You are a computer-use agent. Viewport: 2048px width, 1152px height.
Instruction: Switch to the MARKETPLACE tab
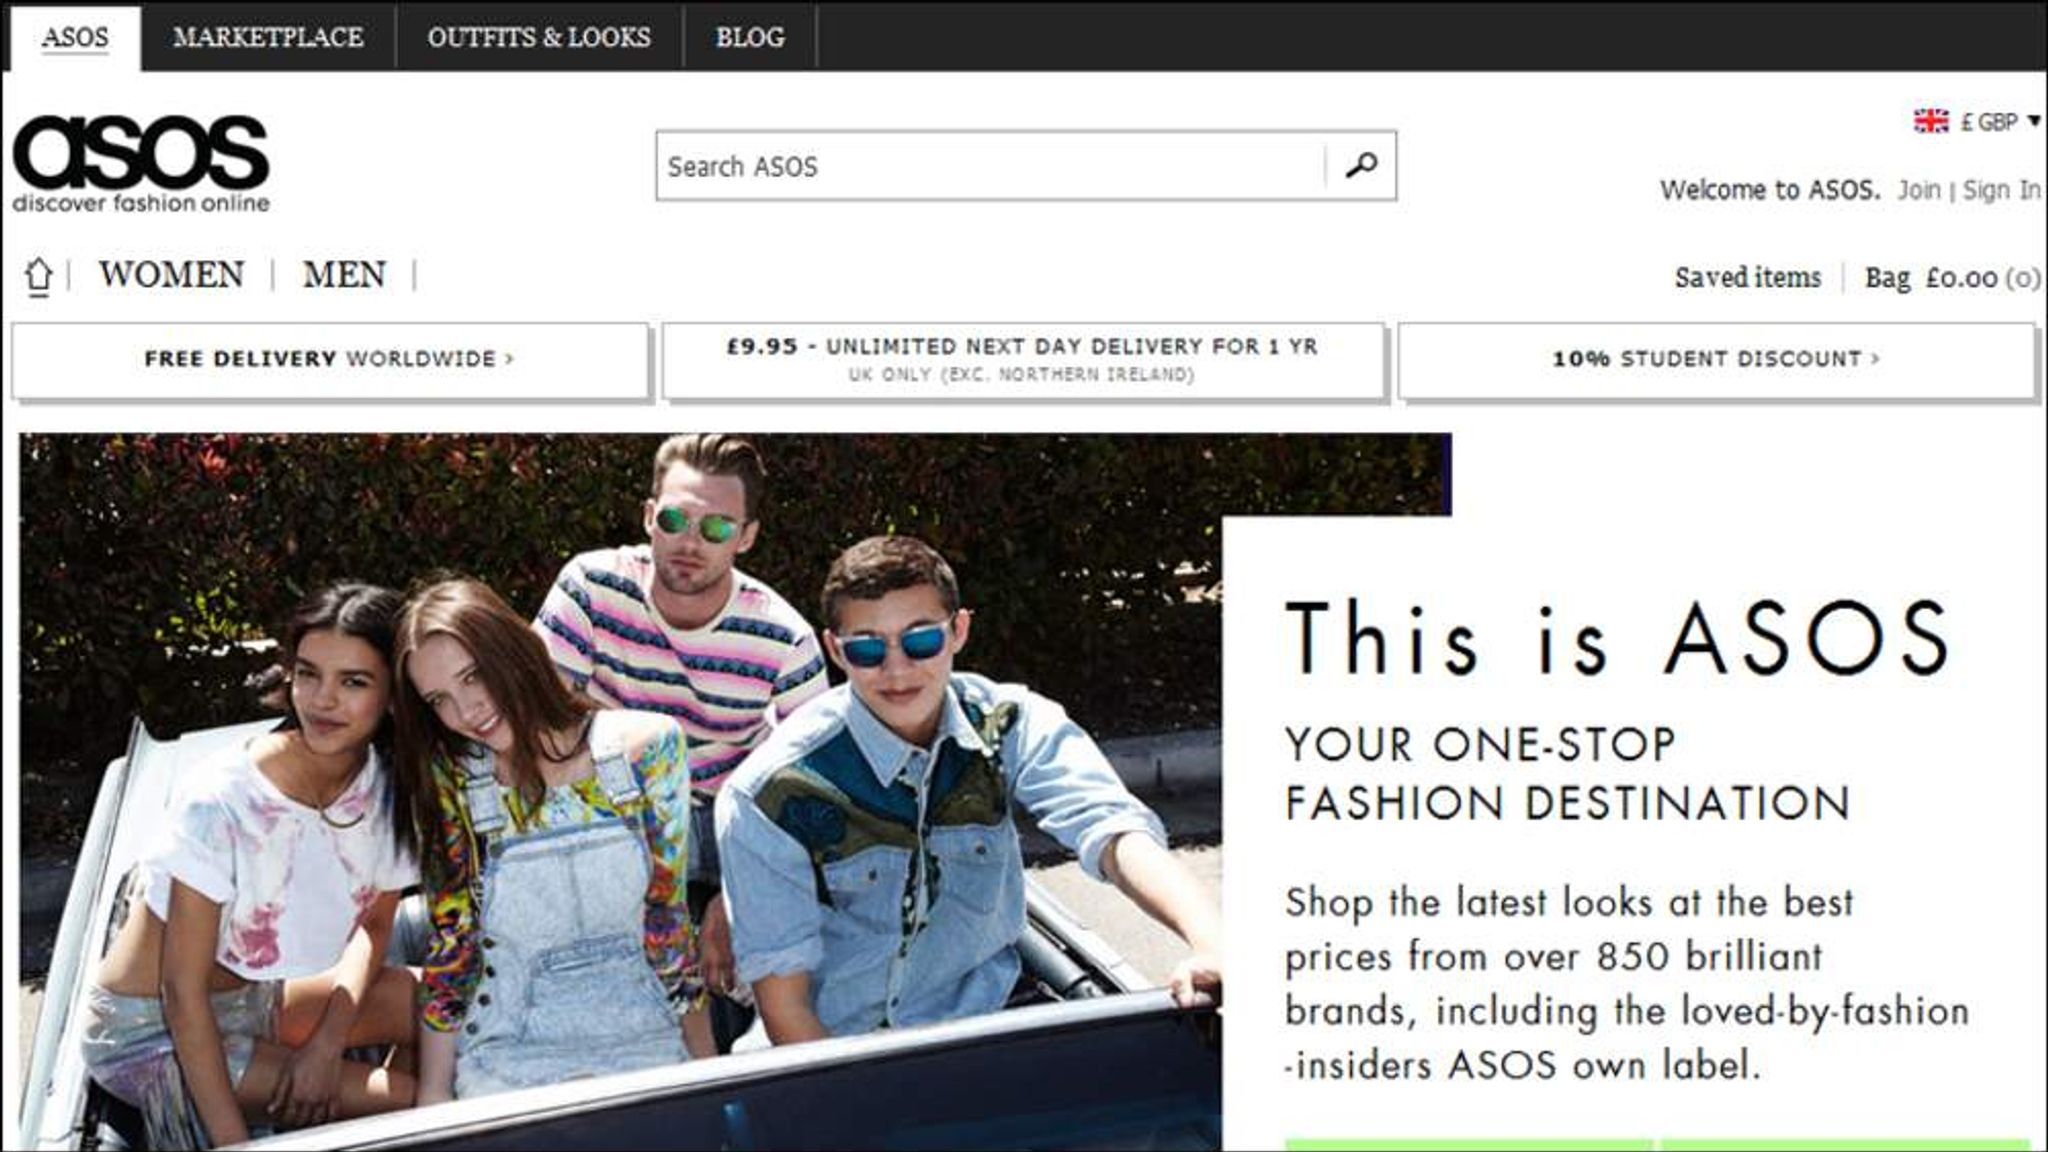point(268,37)
